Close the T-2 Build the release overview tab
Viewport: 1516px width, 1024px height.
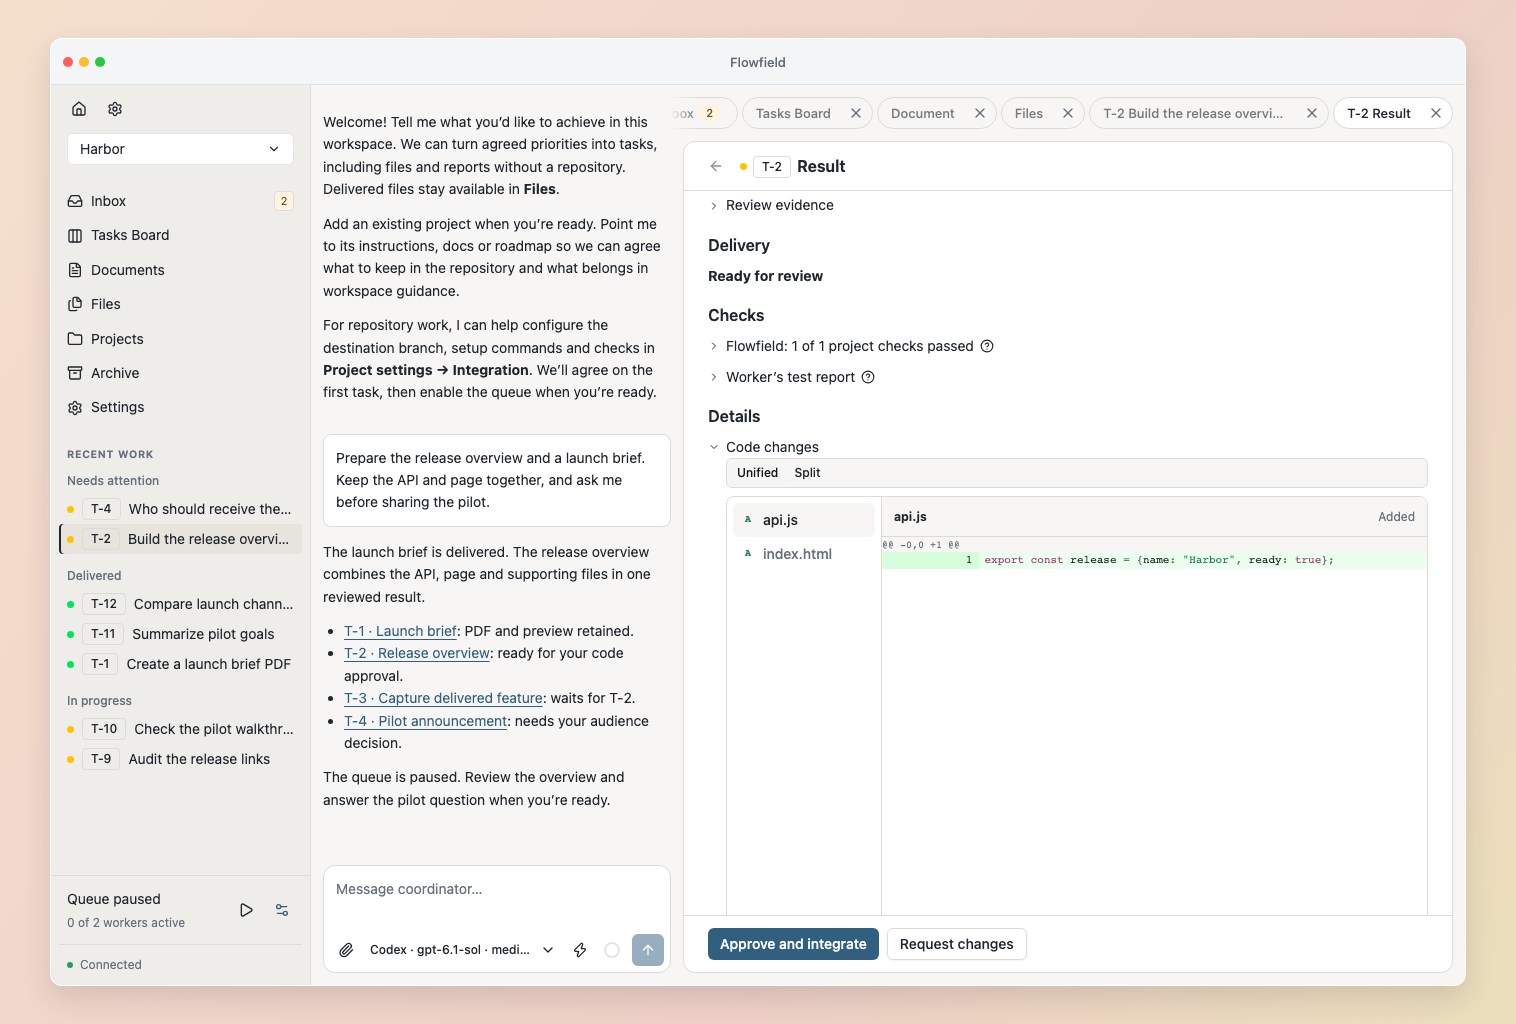coord(1312,113)
